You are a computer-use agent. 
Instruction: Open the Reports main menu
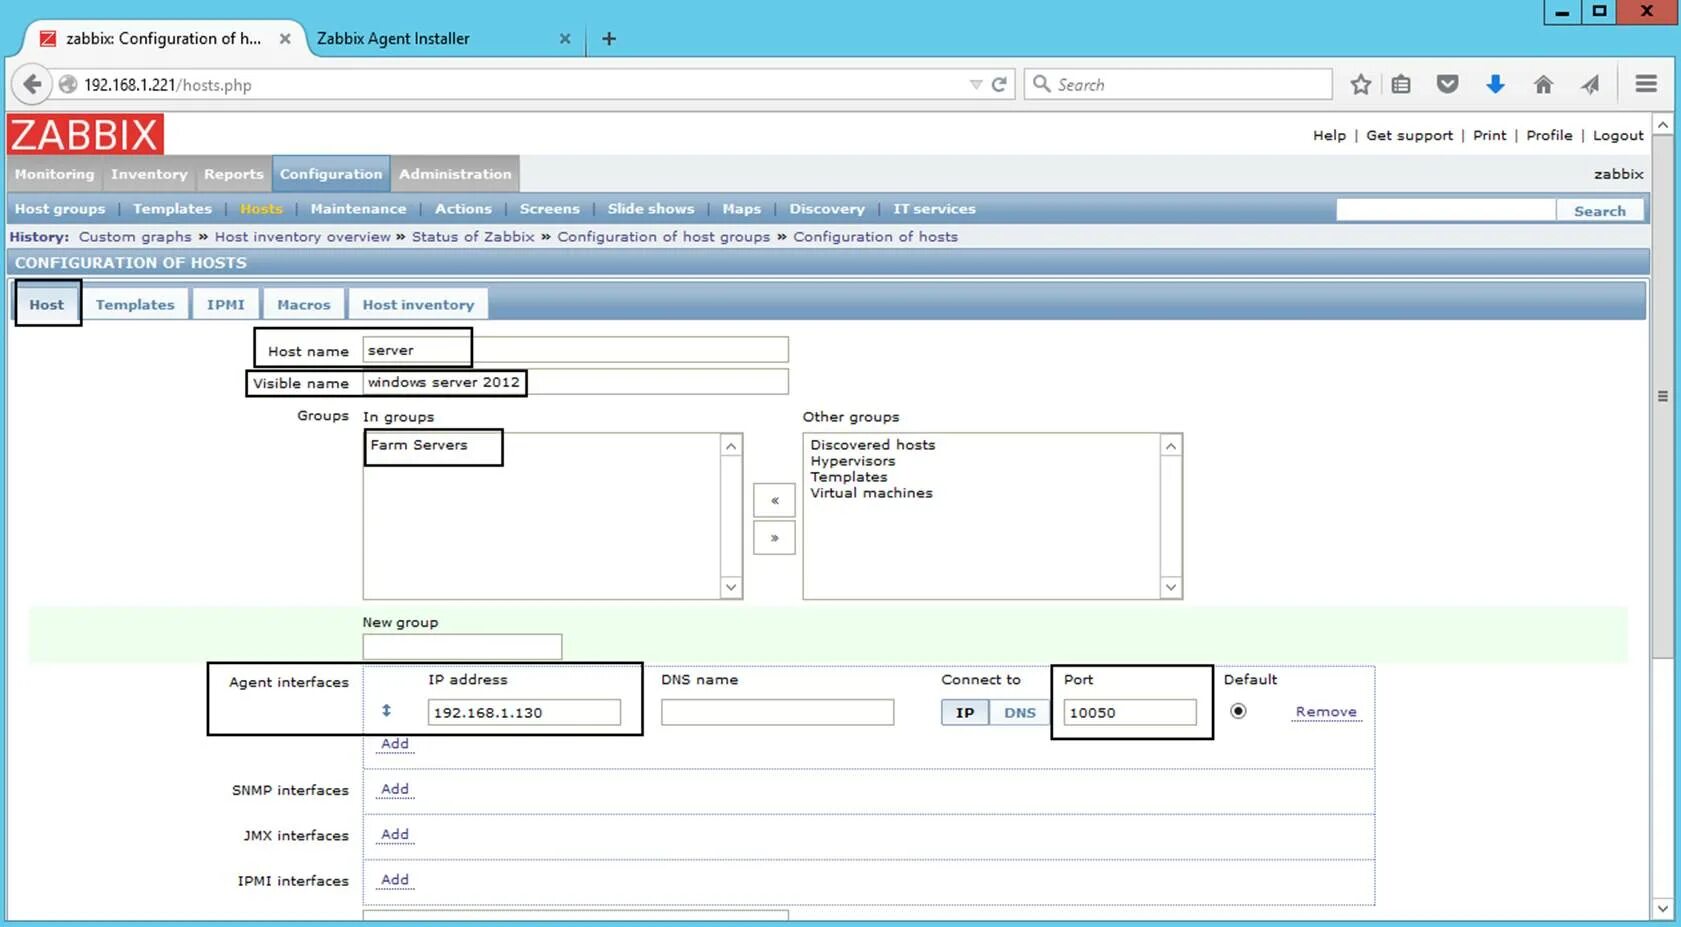234,174
